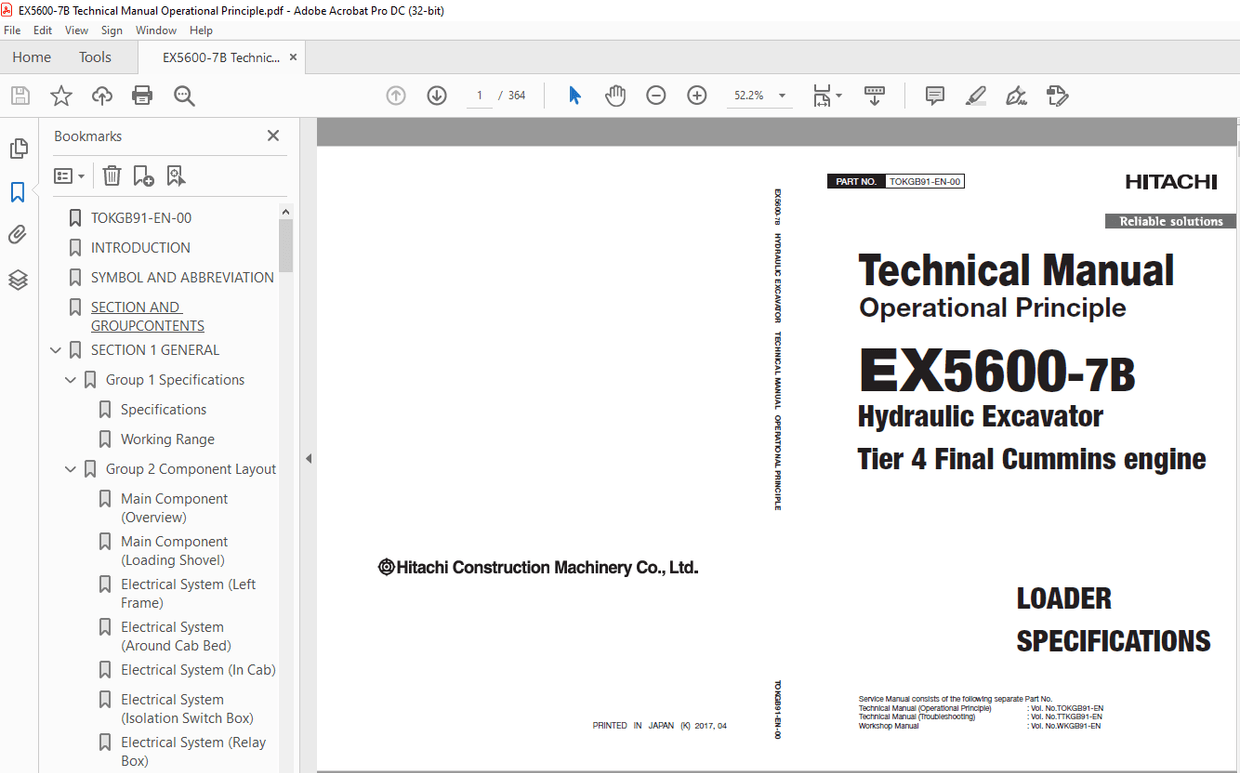Collapse Group 2 Component Layout bookmark
Screen dimensions: 1240x773
pos(71,469)
